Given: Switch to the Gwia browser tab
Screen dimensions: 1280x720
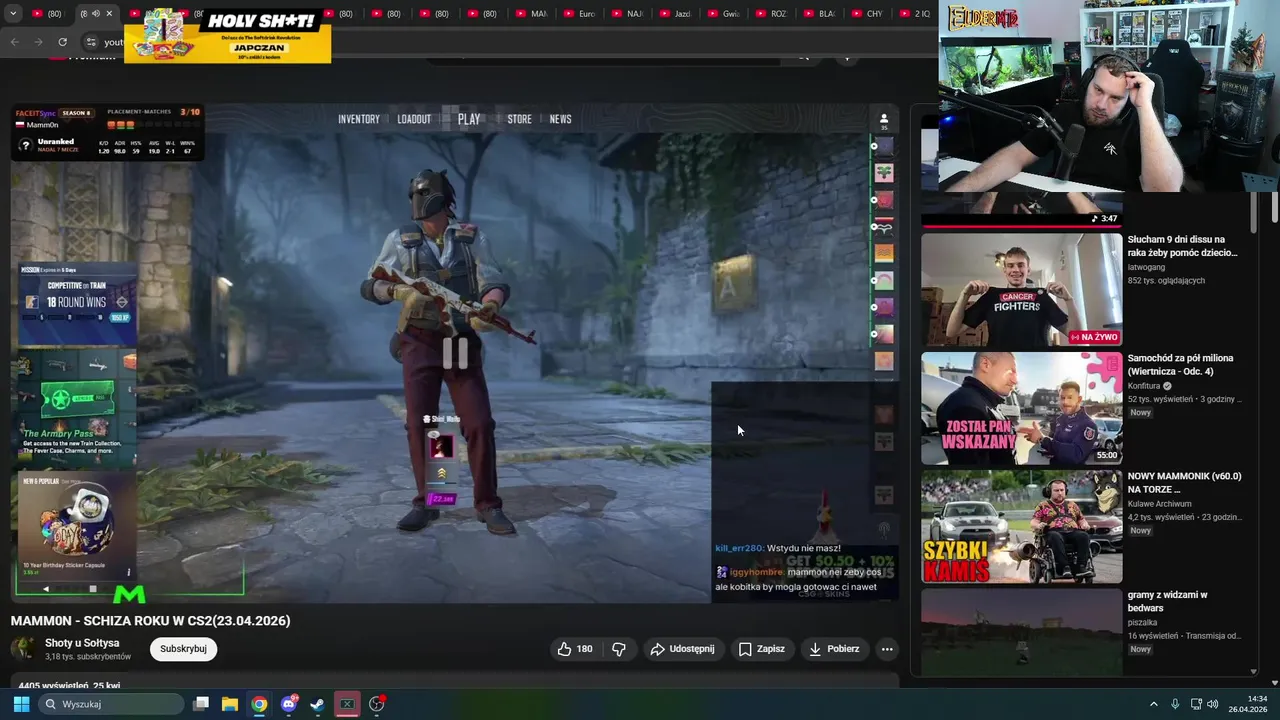Looking at the screenshot, I should pyautogui.click(x=726, y=14).
